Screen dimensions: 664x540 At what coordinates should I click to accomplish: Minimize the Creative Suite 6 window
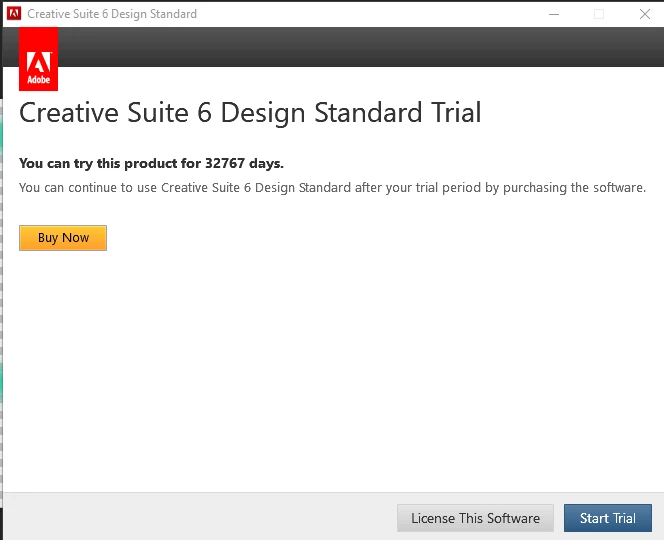(554, 14)
